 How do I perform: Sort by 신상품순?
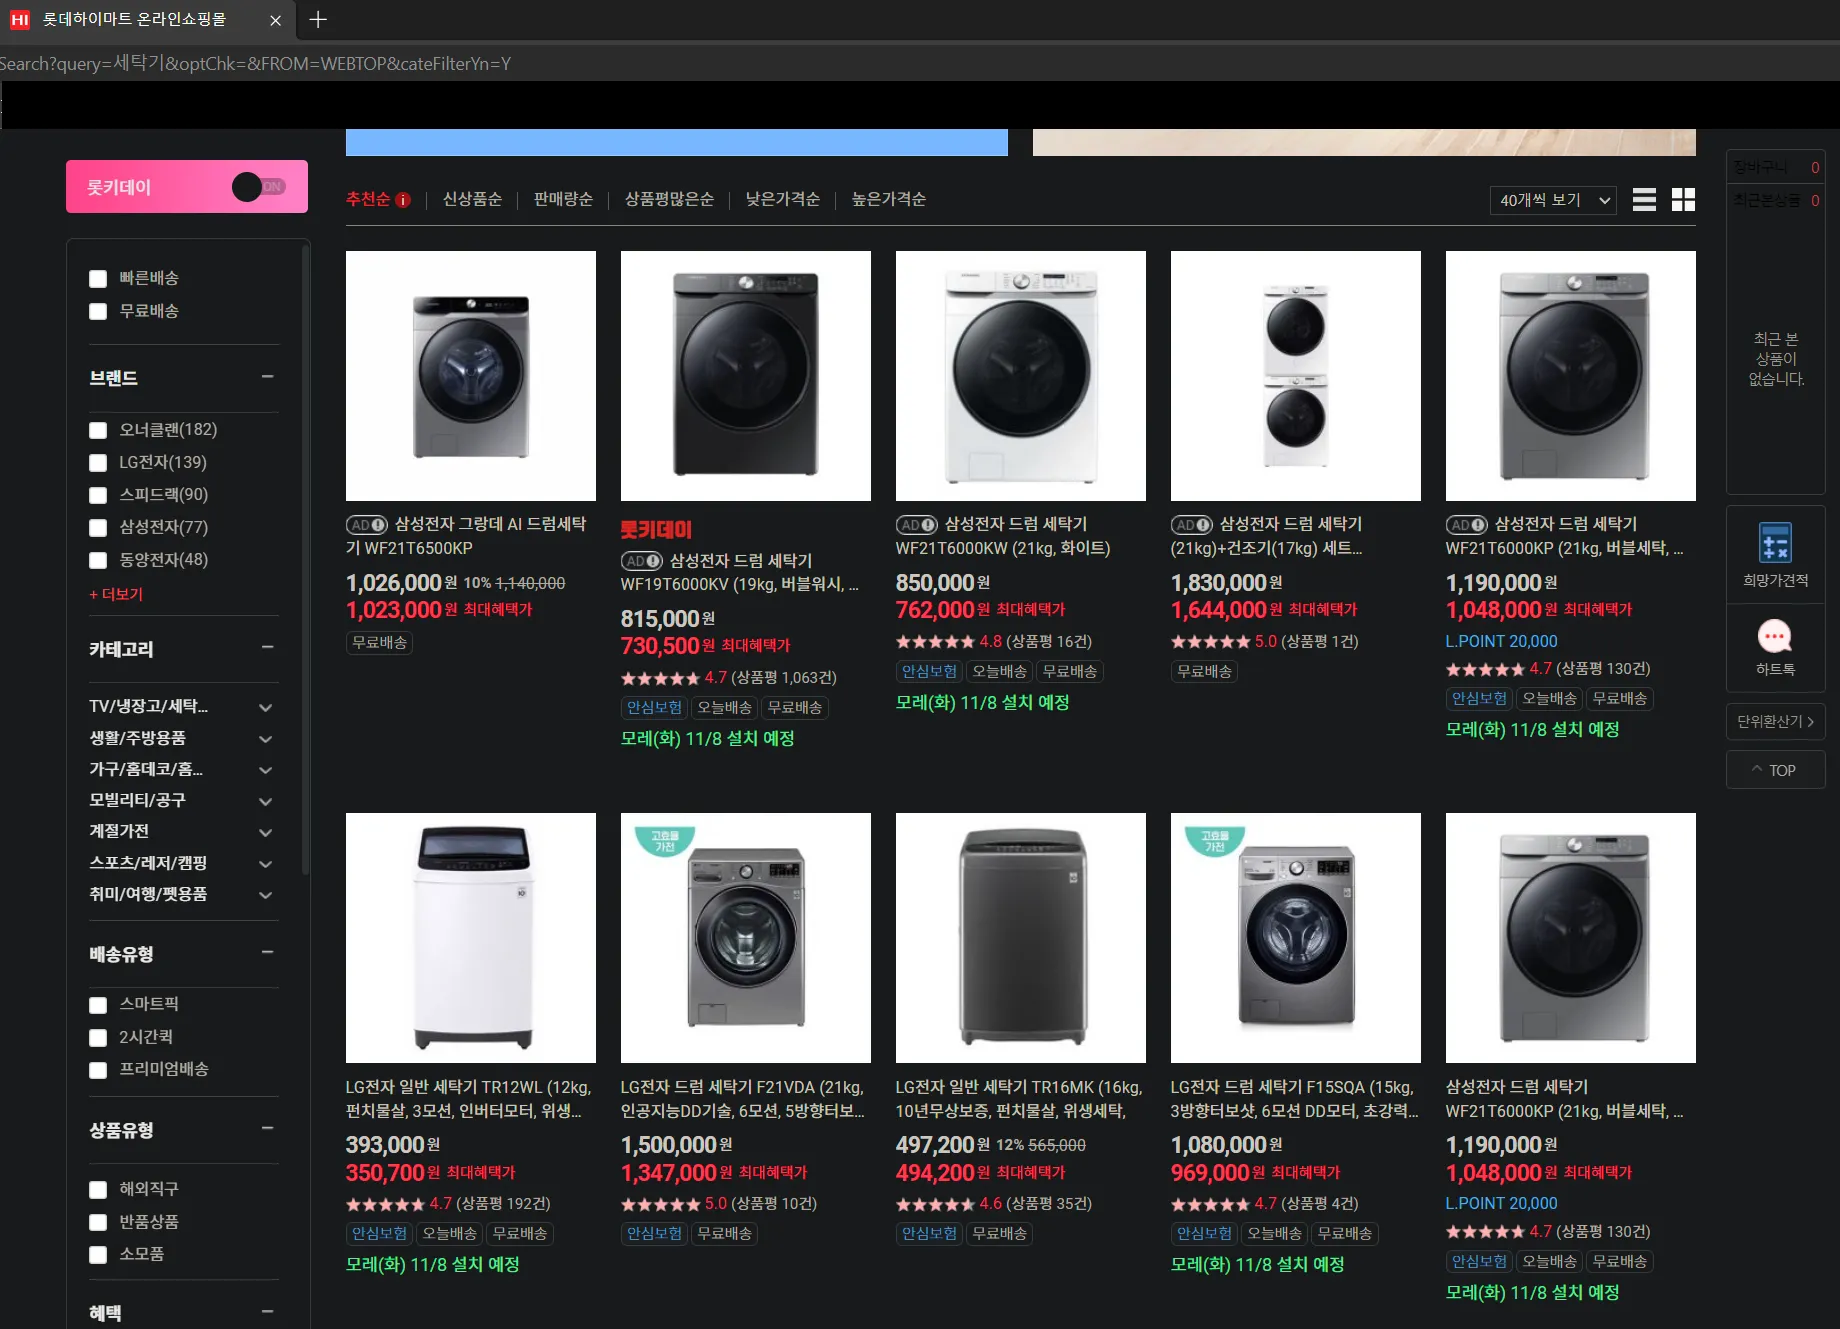(x=473, y=199)
